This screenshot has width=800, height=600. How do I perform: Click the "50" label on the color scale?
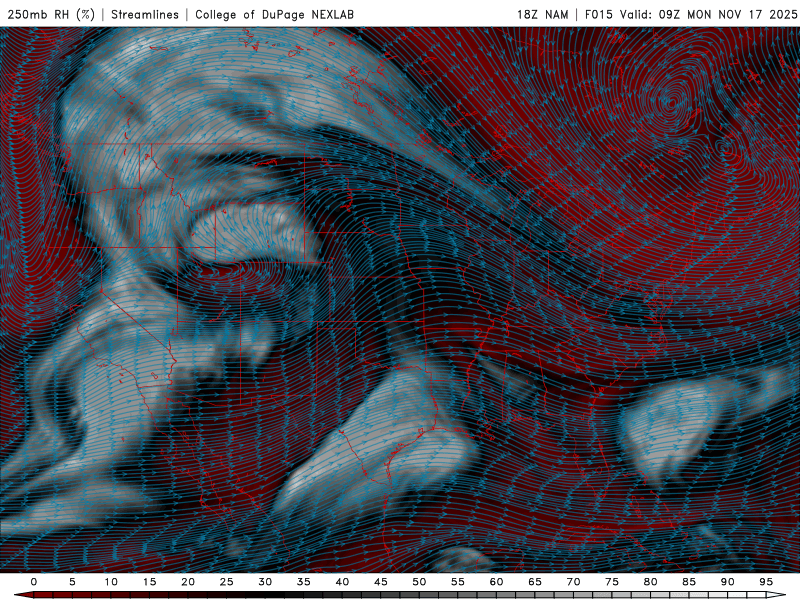coord(419,582)
